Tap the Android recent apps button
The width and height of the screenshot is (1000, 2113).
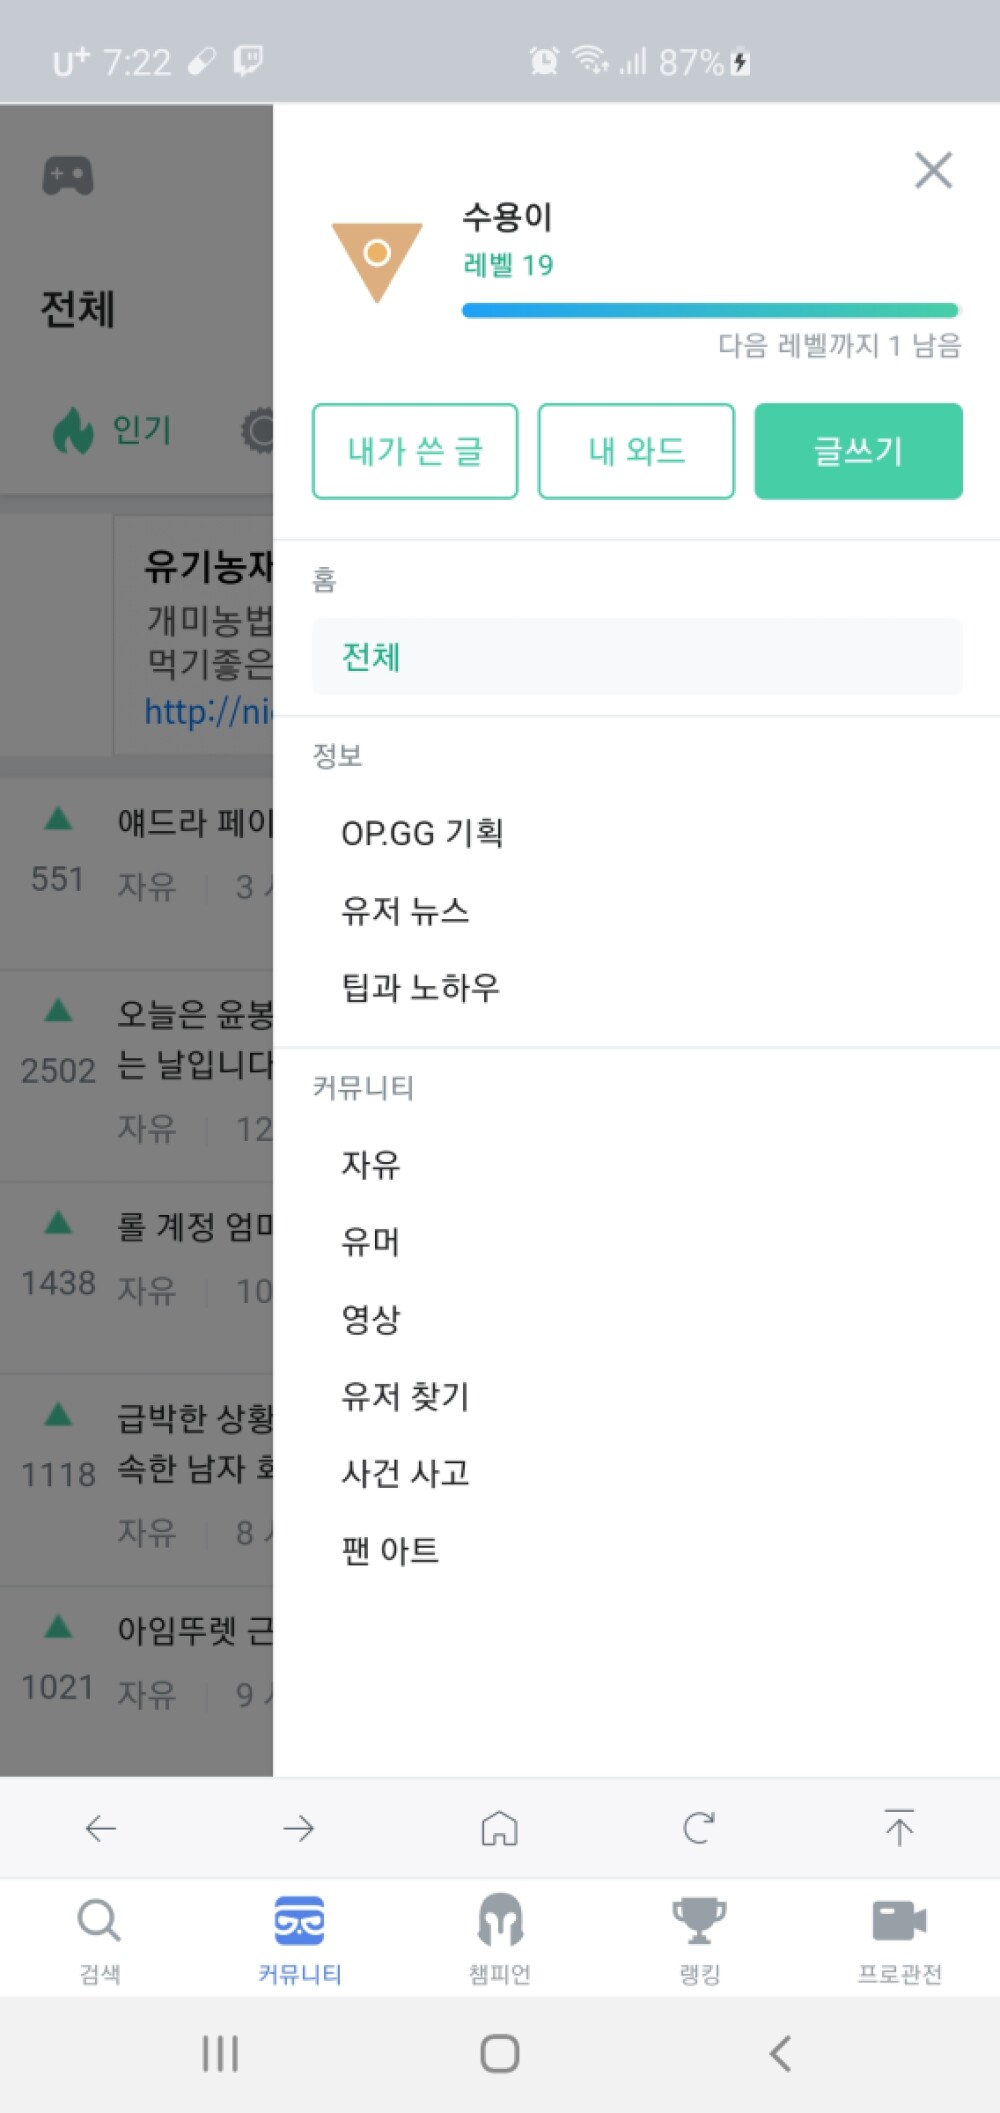(x=220, y=2054)
